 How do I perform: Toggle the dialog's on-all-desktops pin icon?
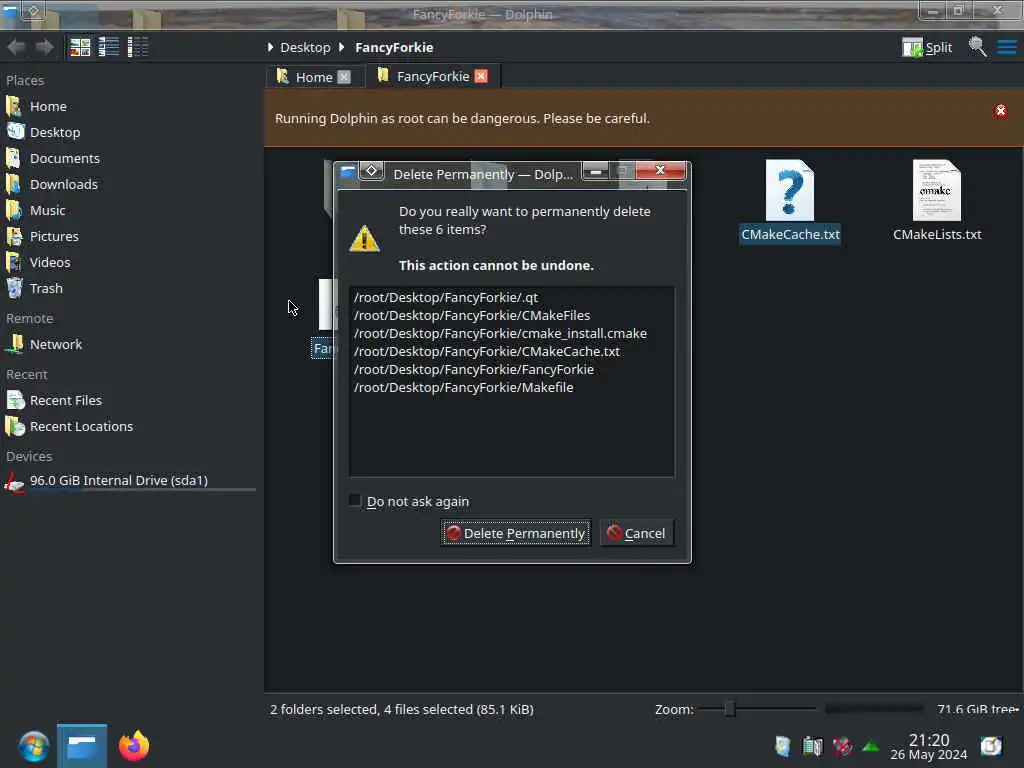[x=371, y=171]
